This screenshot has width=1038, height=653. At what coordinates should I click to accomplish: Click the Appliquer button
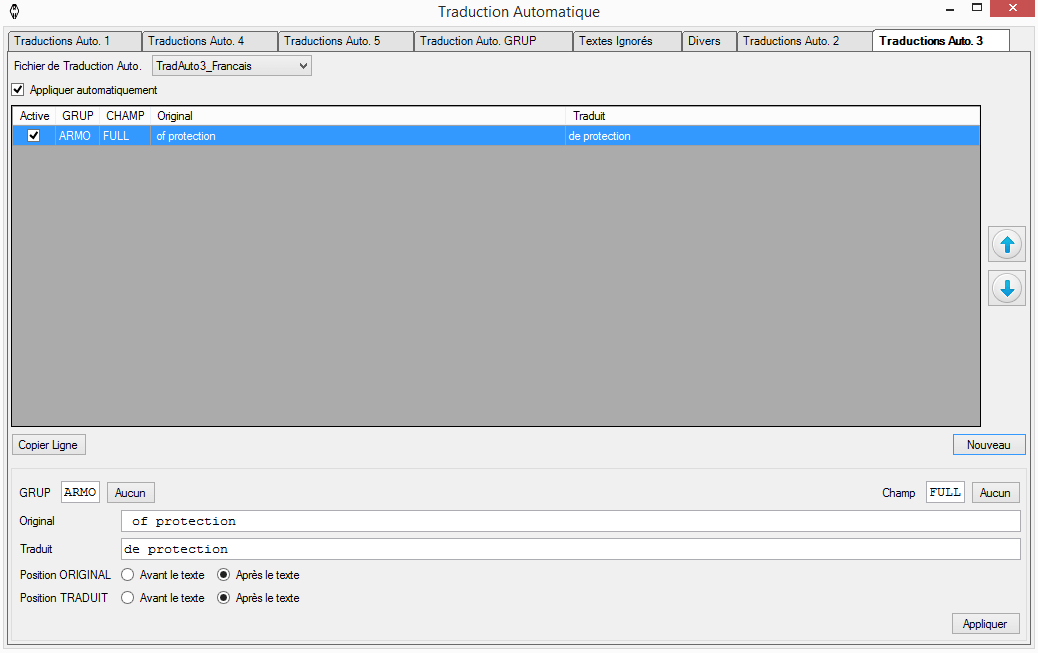coord(985,623)
